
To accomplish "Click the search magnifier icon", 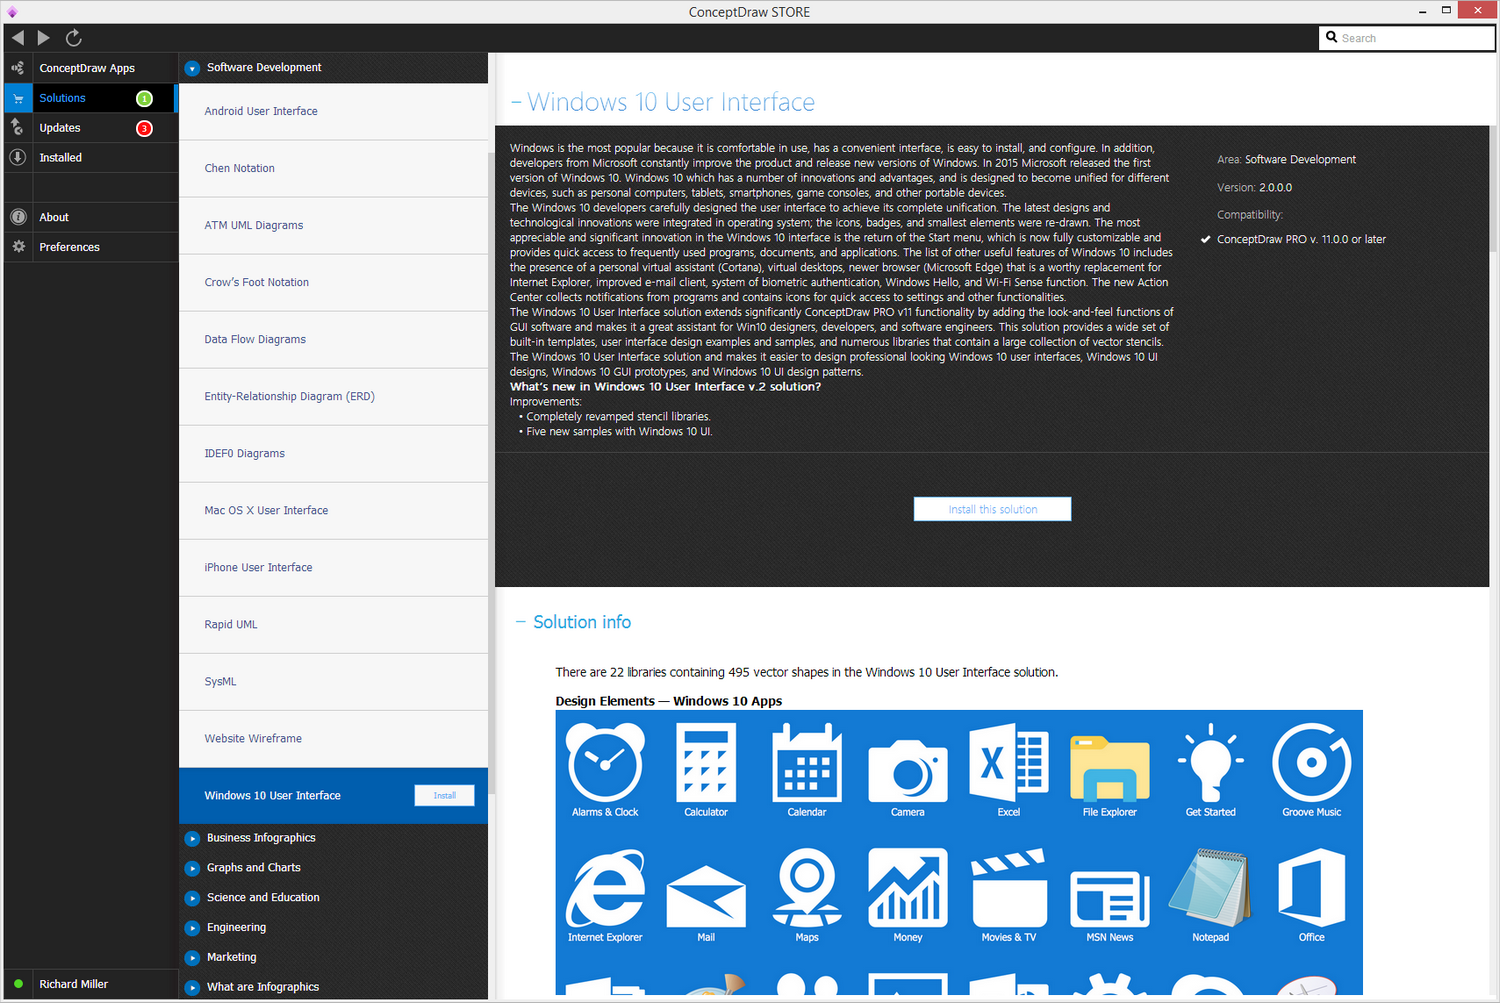I will coord(1332,37).
